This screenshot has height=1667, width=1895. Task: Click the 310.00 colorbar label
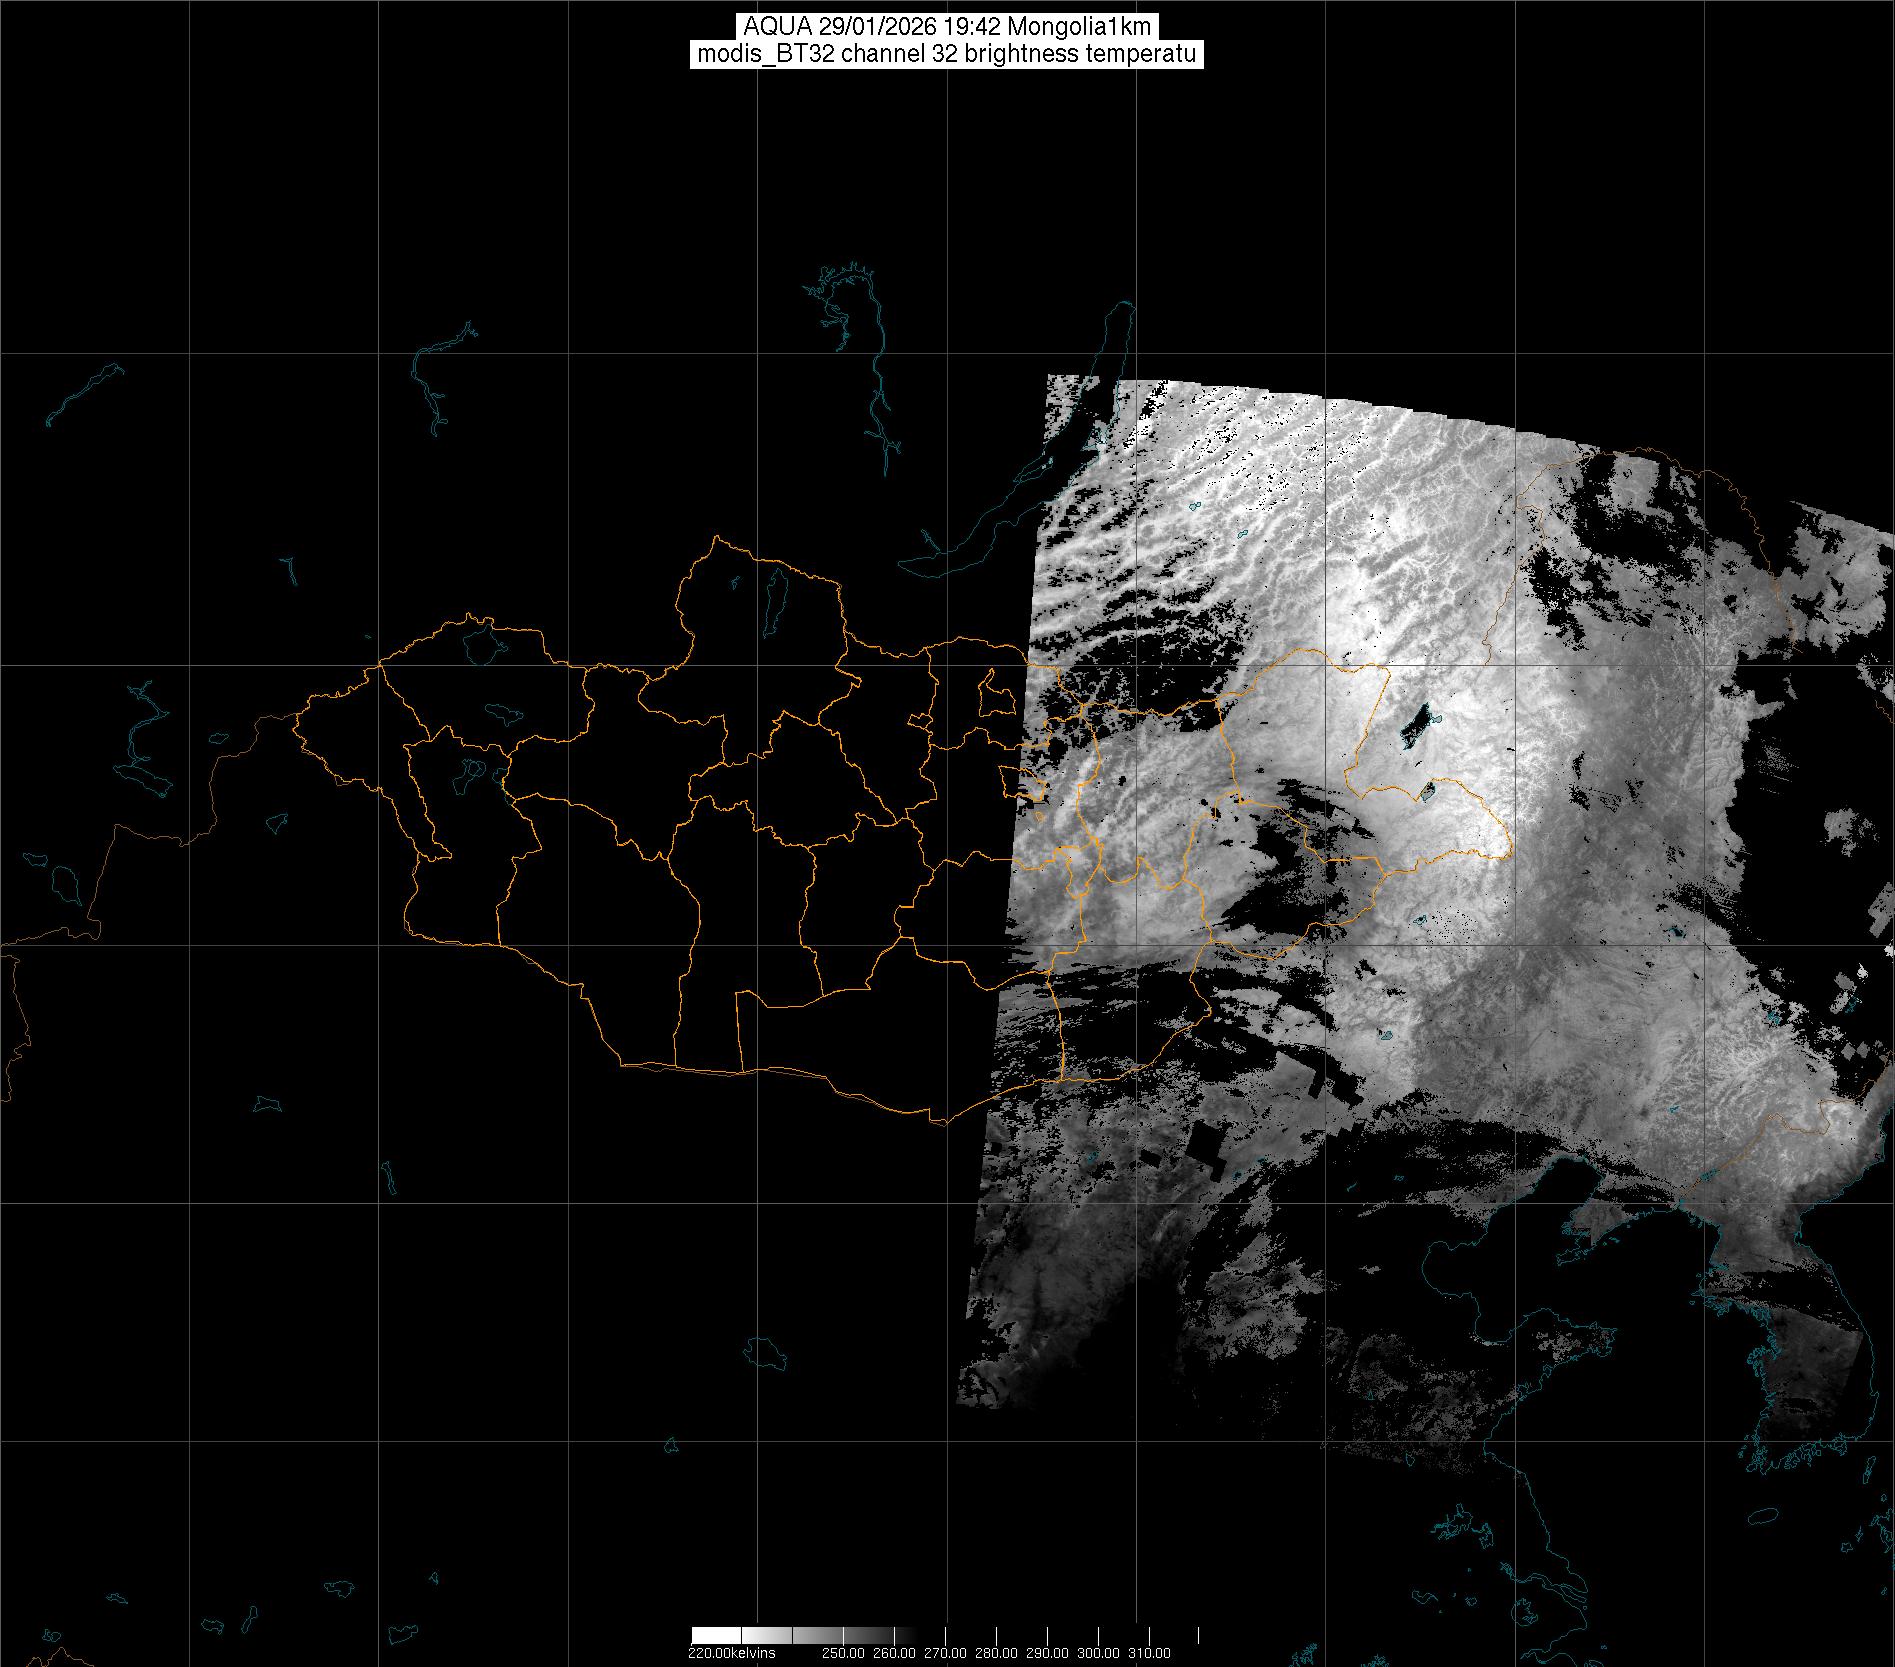(x=1149, y=1653)
